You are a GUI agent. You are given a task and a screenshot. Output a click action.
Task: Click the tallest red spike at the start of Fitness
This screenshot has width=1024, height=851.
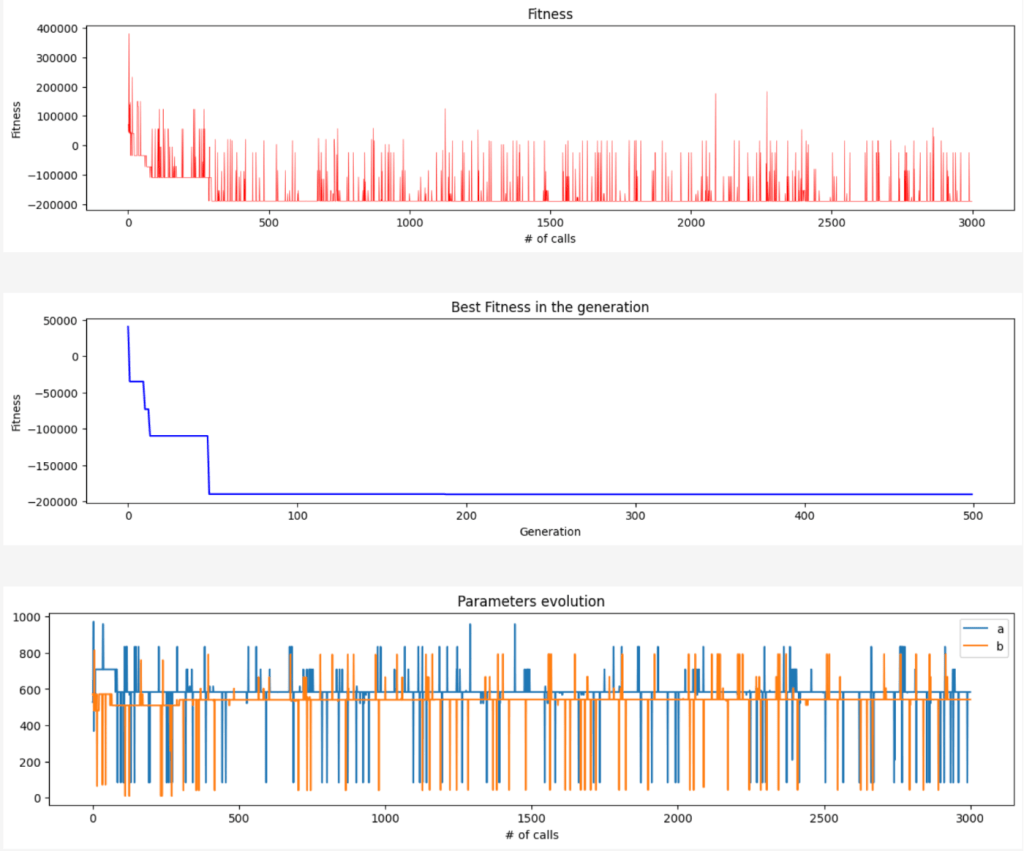pos(128,36)
